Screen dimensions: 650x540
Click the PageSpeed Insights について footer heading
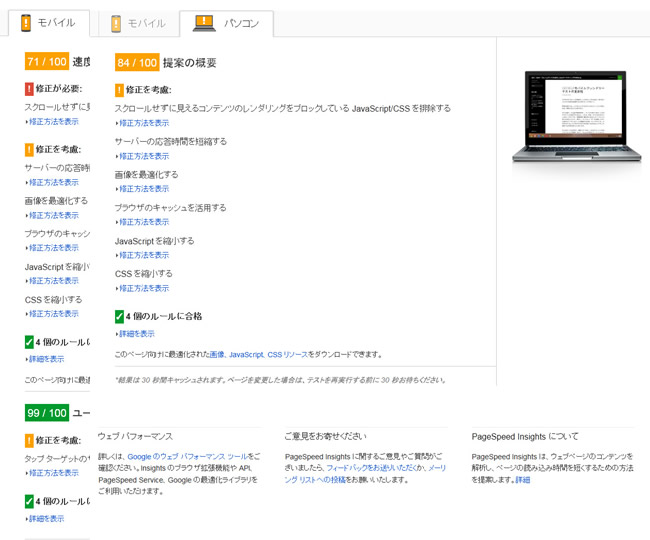pyautogui.click(x=524, y=437)
